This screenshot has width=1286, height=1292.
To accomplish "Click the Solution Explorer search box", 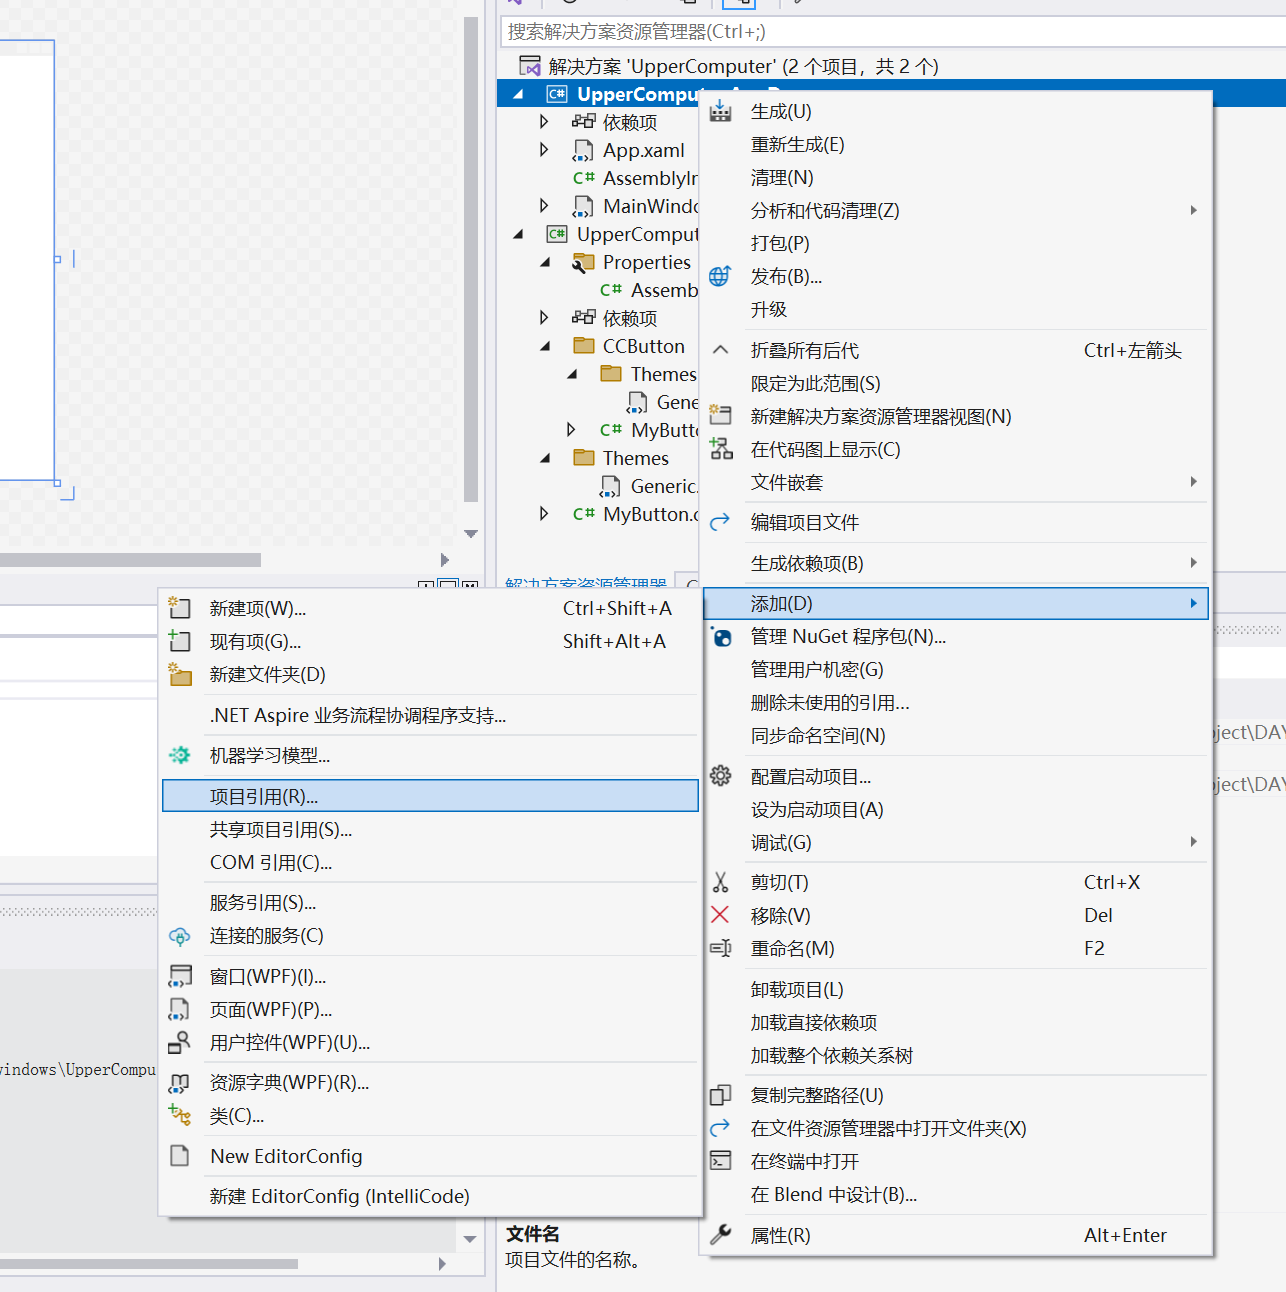I will click(x=892, y=31).
